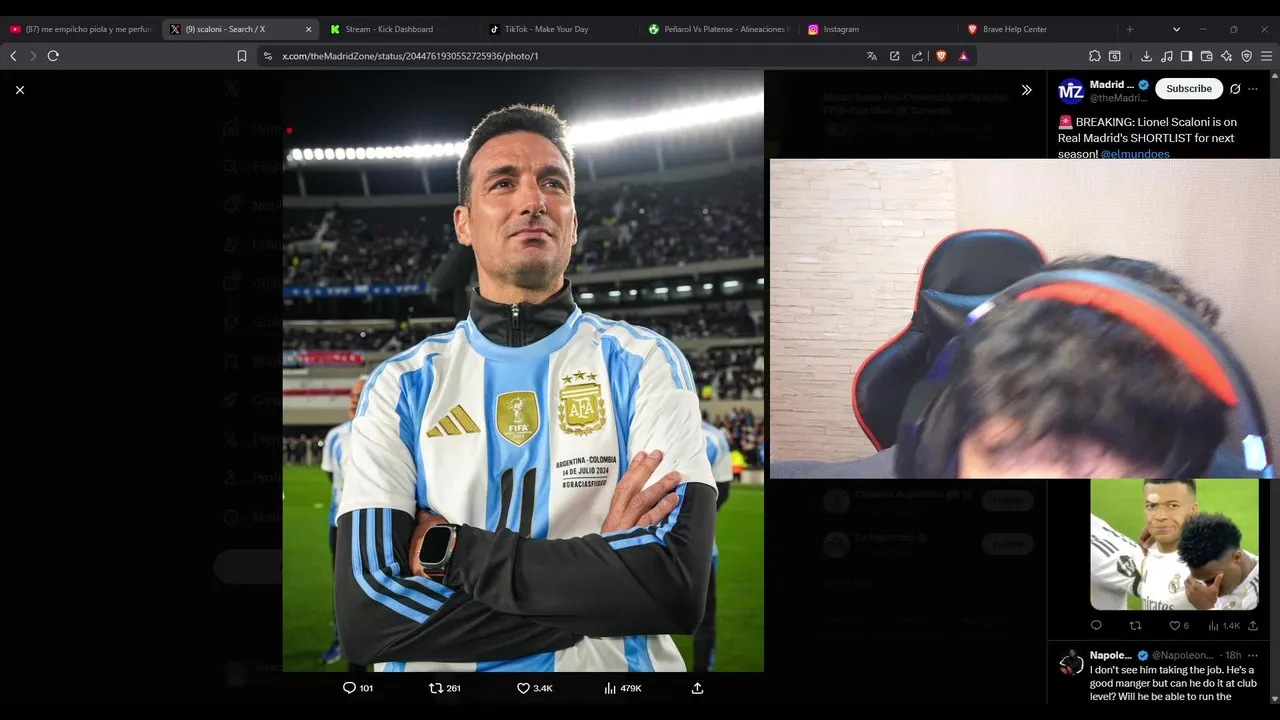Open Brave VPN shield icon
This screenshot has width=1280, height=720.
1246,56
